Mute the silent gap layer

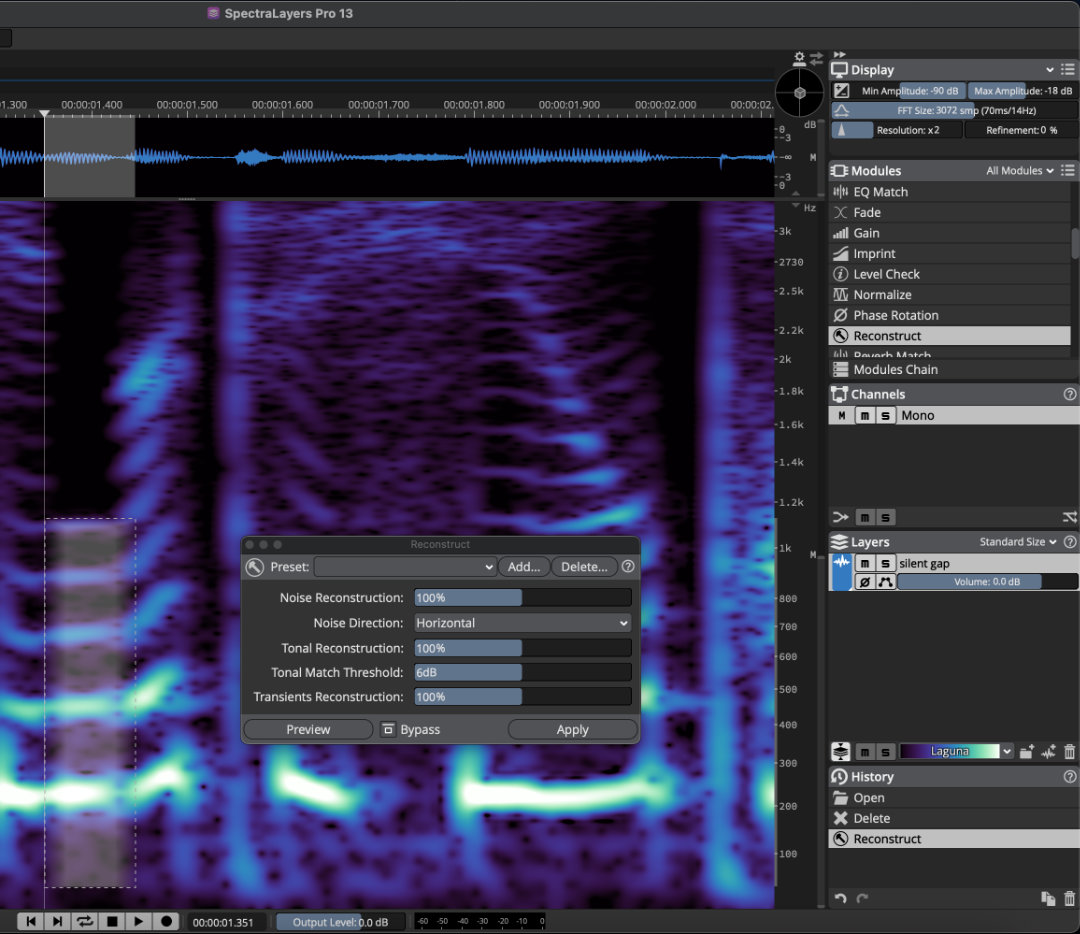864,563
